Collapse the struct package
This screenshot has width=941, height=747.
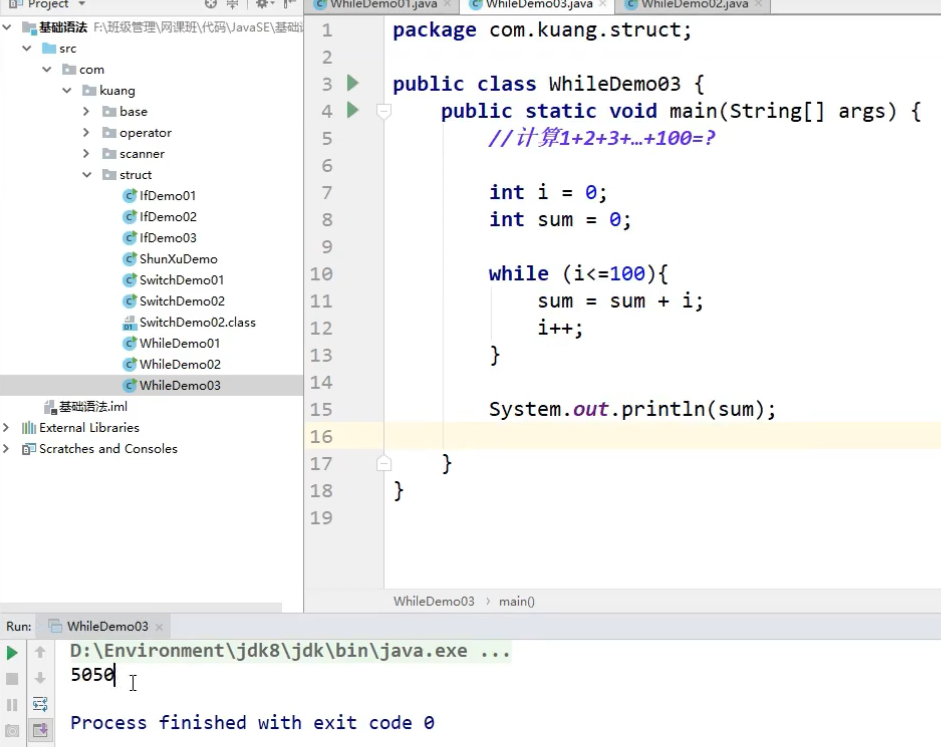point(87,175)
